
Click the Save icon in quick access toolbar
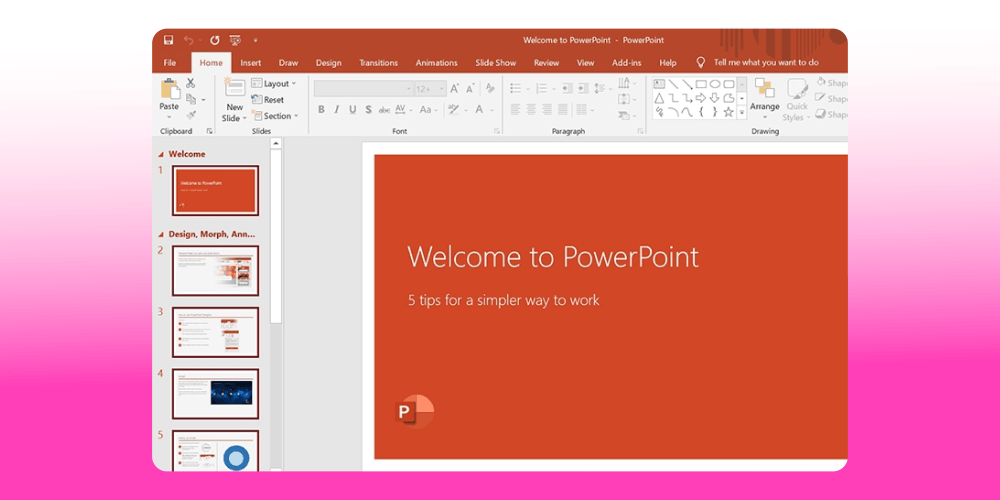click(168, 40)
